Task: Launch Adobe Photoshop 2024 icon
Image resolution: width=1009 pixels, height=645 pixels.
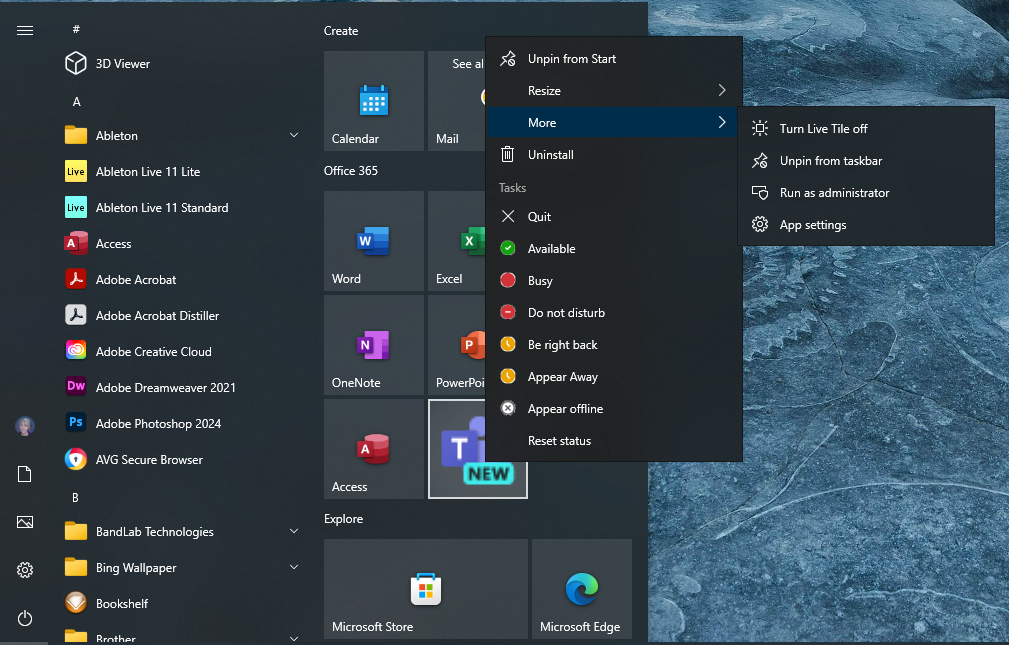Action: (x=76, y=423)
